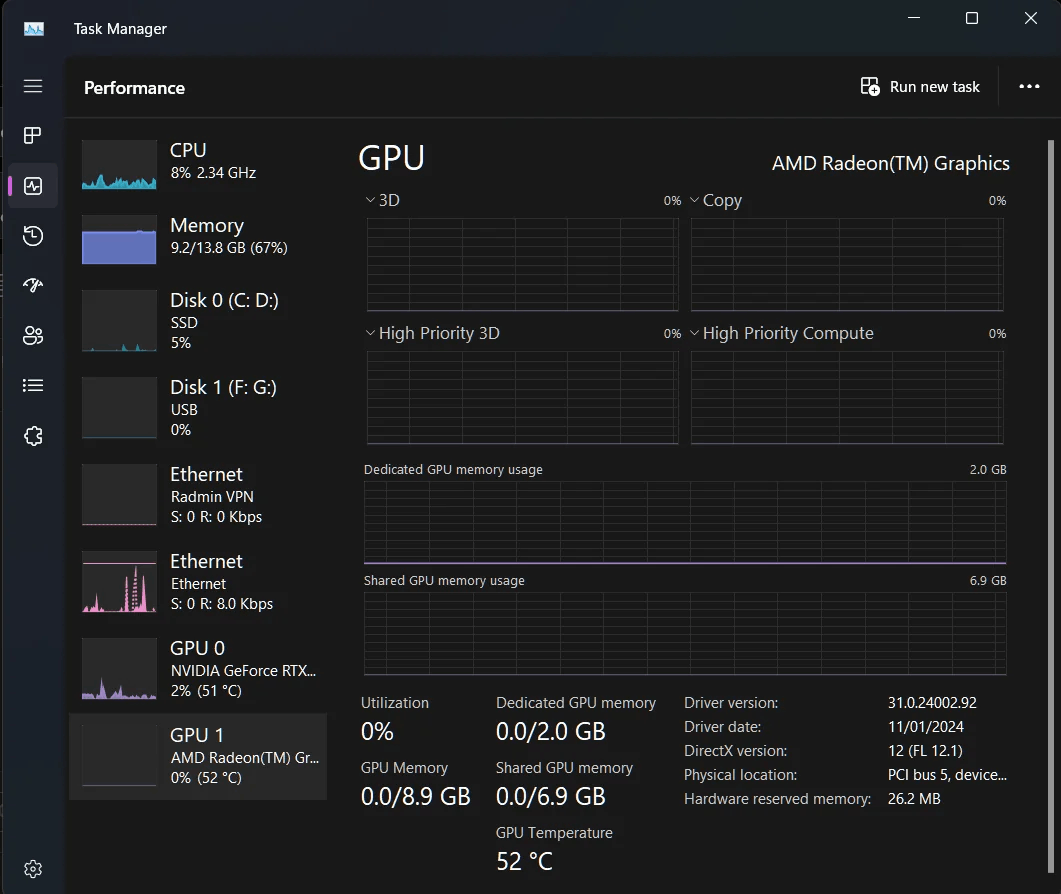1061x894 pixels.
Task: Select GPU 1 AMD Radeon item
Action: (198, 756)
